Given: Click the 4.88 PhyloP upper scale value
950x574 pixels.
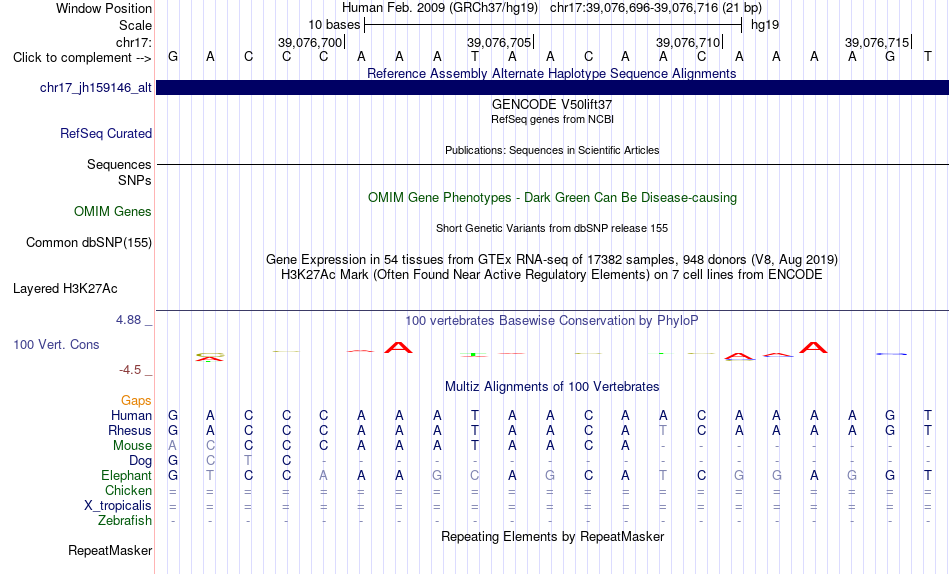Looking at the screenshot, I should click(128, 320).
